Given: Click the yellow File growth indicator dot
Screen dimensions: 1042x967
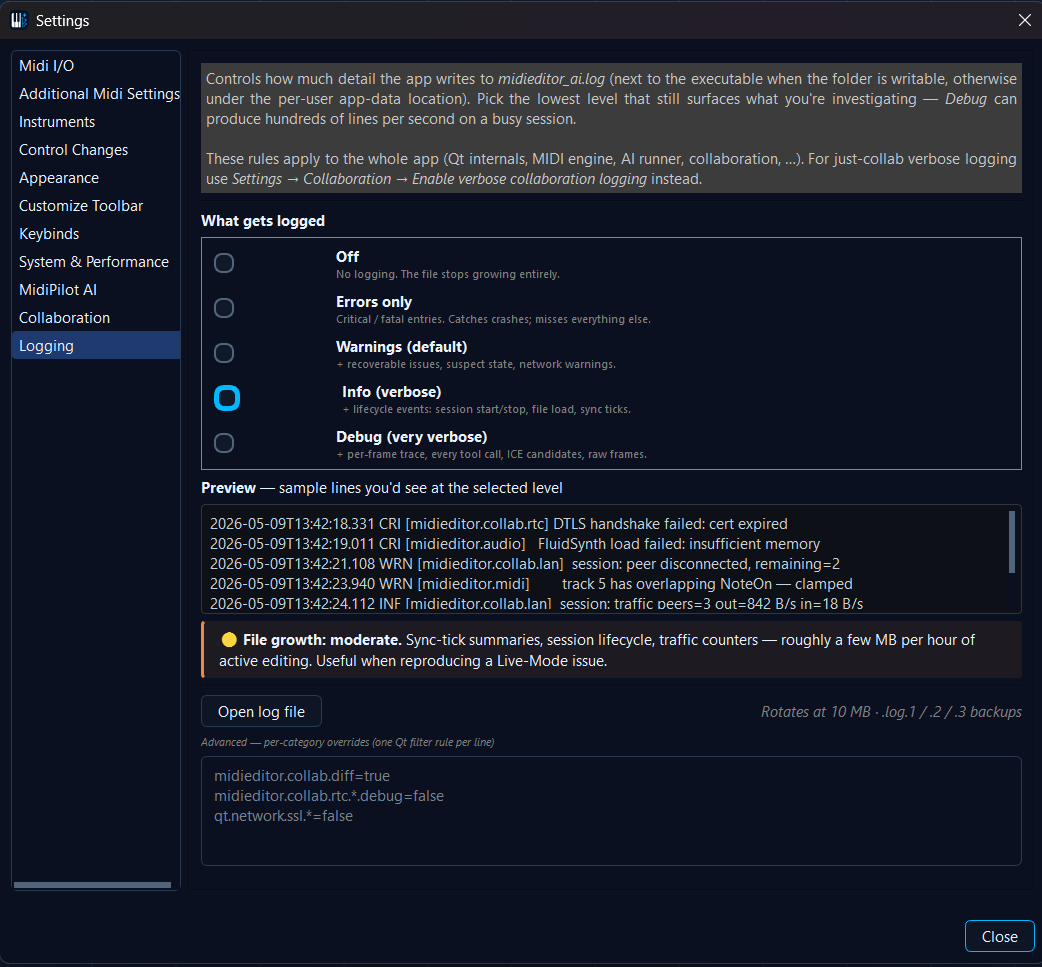Looking at the screenshot, I should tap(229, 640).
